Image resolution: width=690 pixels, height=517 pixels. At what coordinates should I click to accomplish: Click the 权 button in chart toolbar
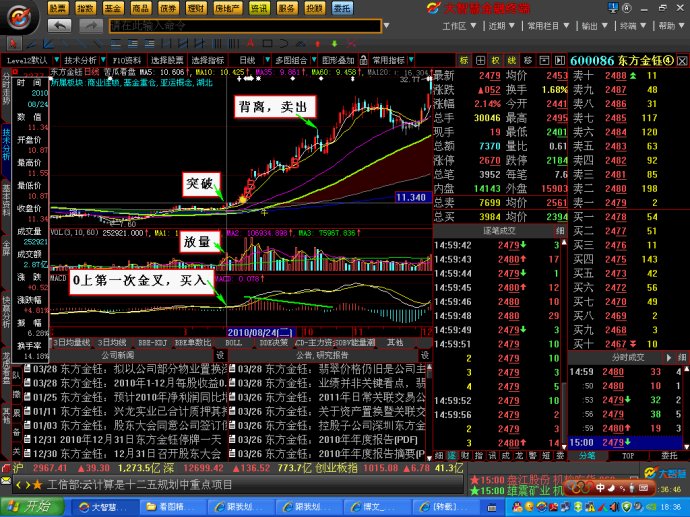[x=496, y=60]
